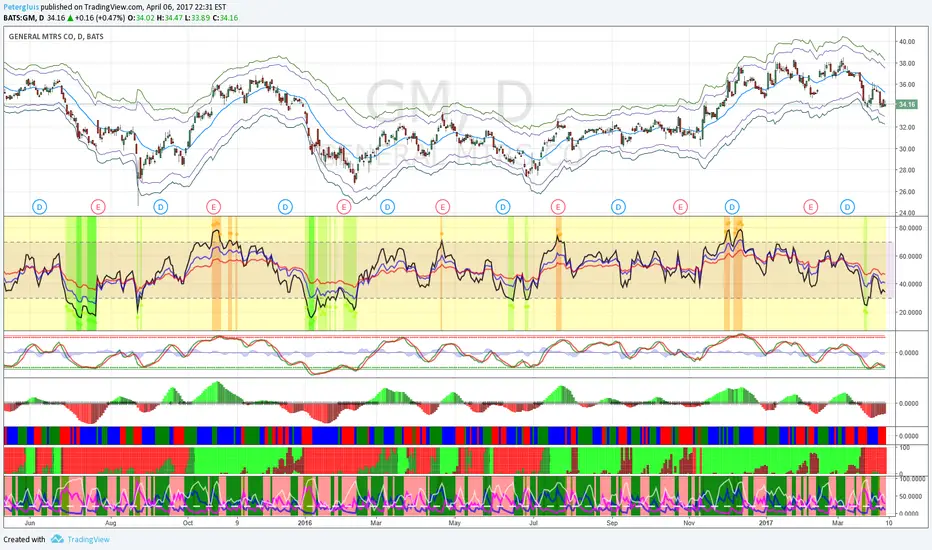The image size is (932, 550).
Task: Click the 24.00 price axis label
Action: 906,213
